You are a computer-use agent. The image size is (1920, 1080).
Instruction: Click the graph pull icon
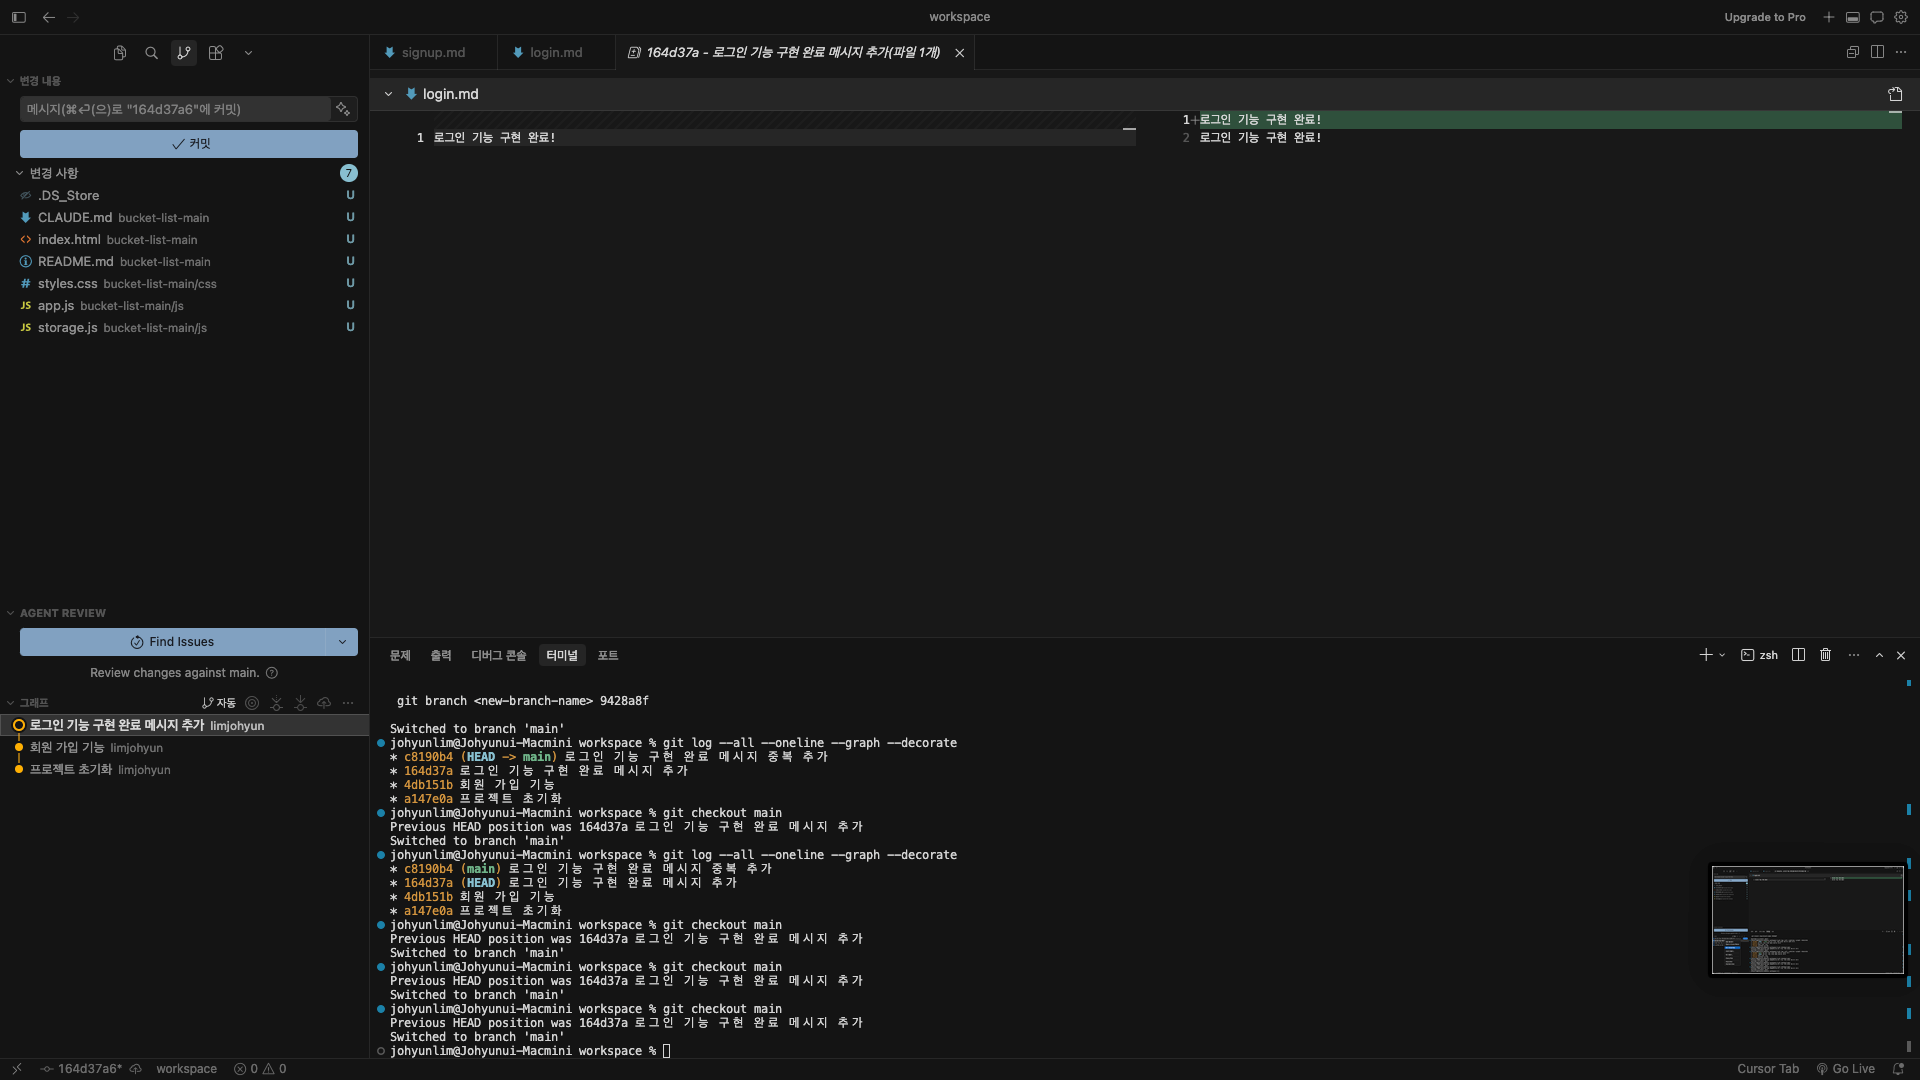(x=300, y=703)
